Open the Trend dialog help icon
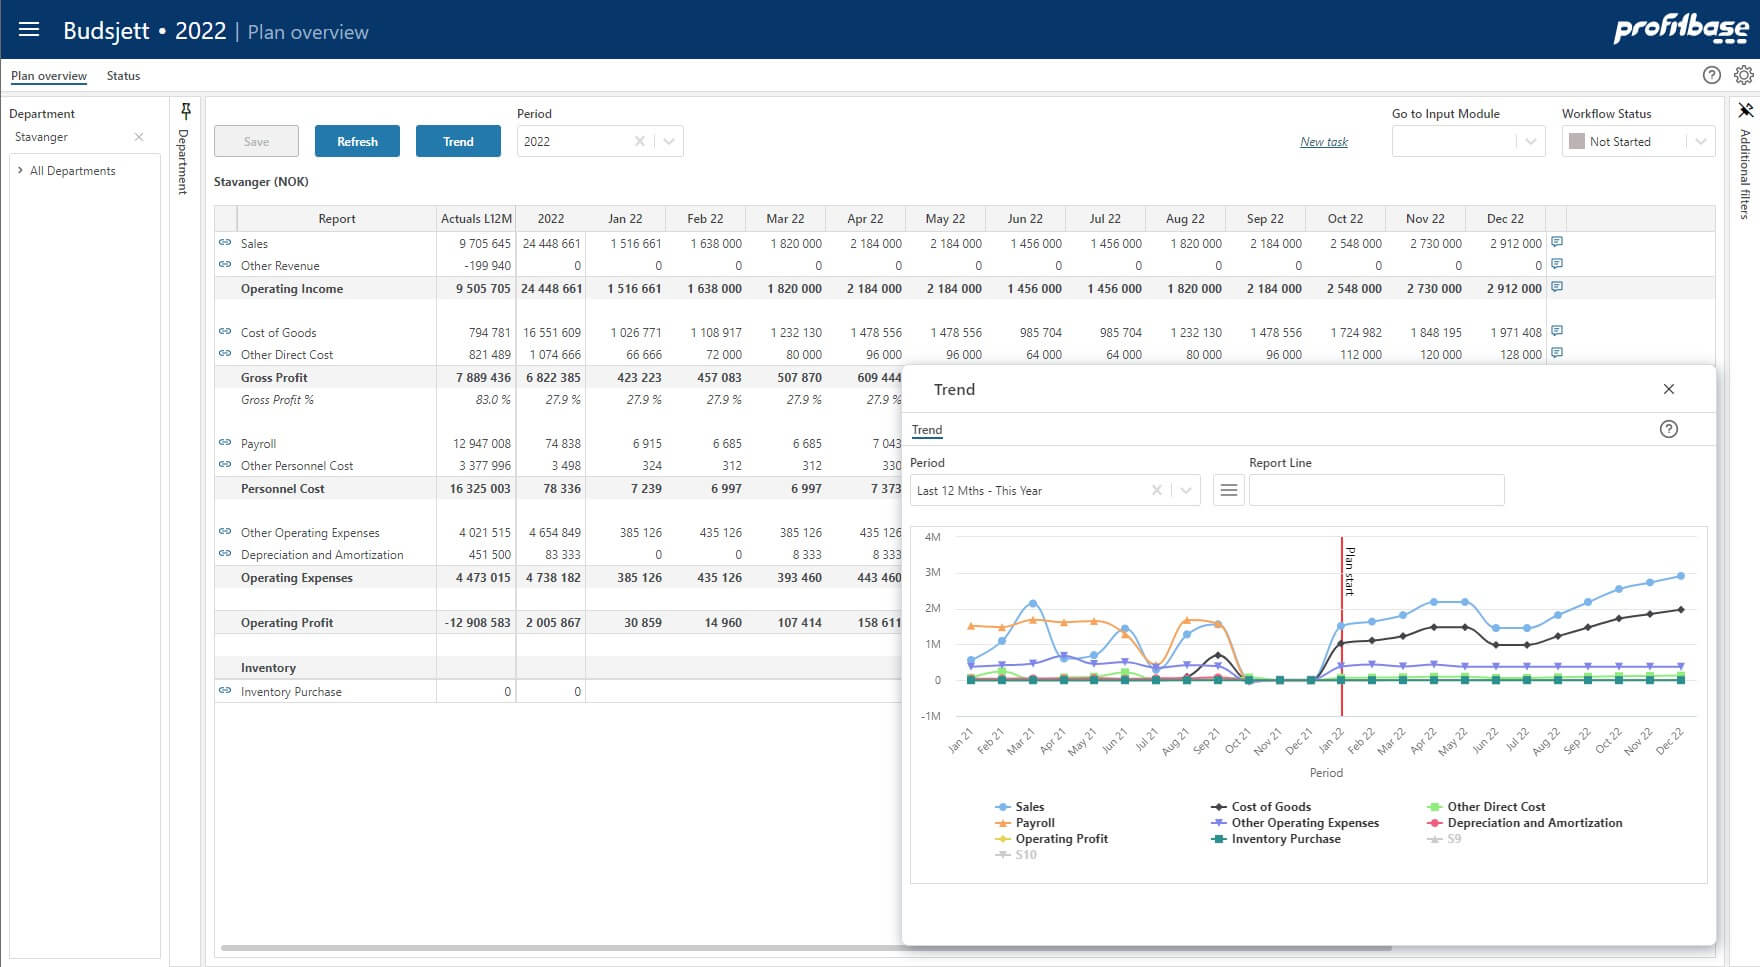1760x967 pixels. pyautogui.click(x=1668, y=429)
